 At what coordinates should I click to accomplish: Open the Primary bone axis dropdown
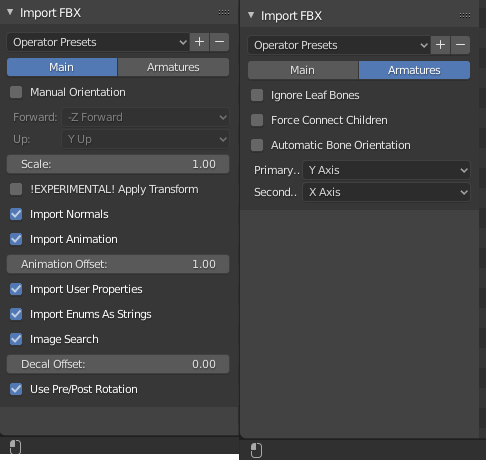386,170
